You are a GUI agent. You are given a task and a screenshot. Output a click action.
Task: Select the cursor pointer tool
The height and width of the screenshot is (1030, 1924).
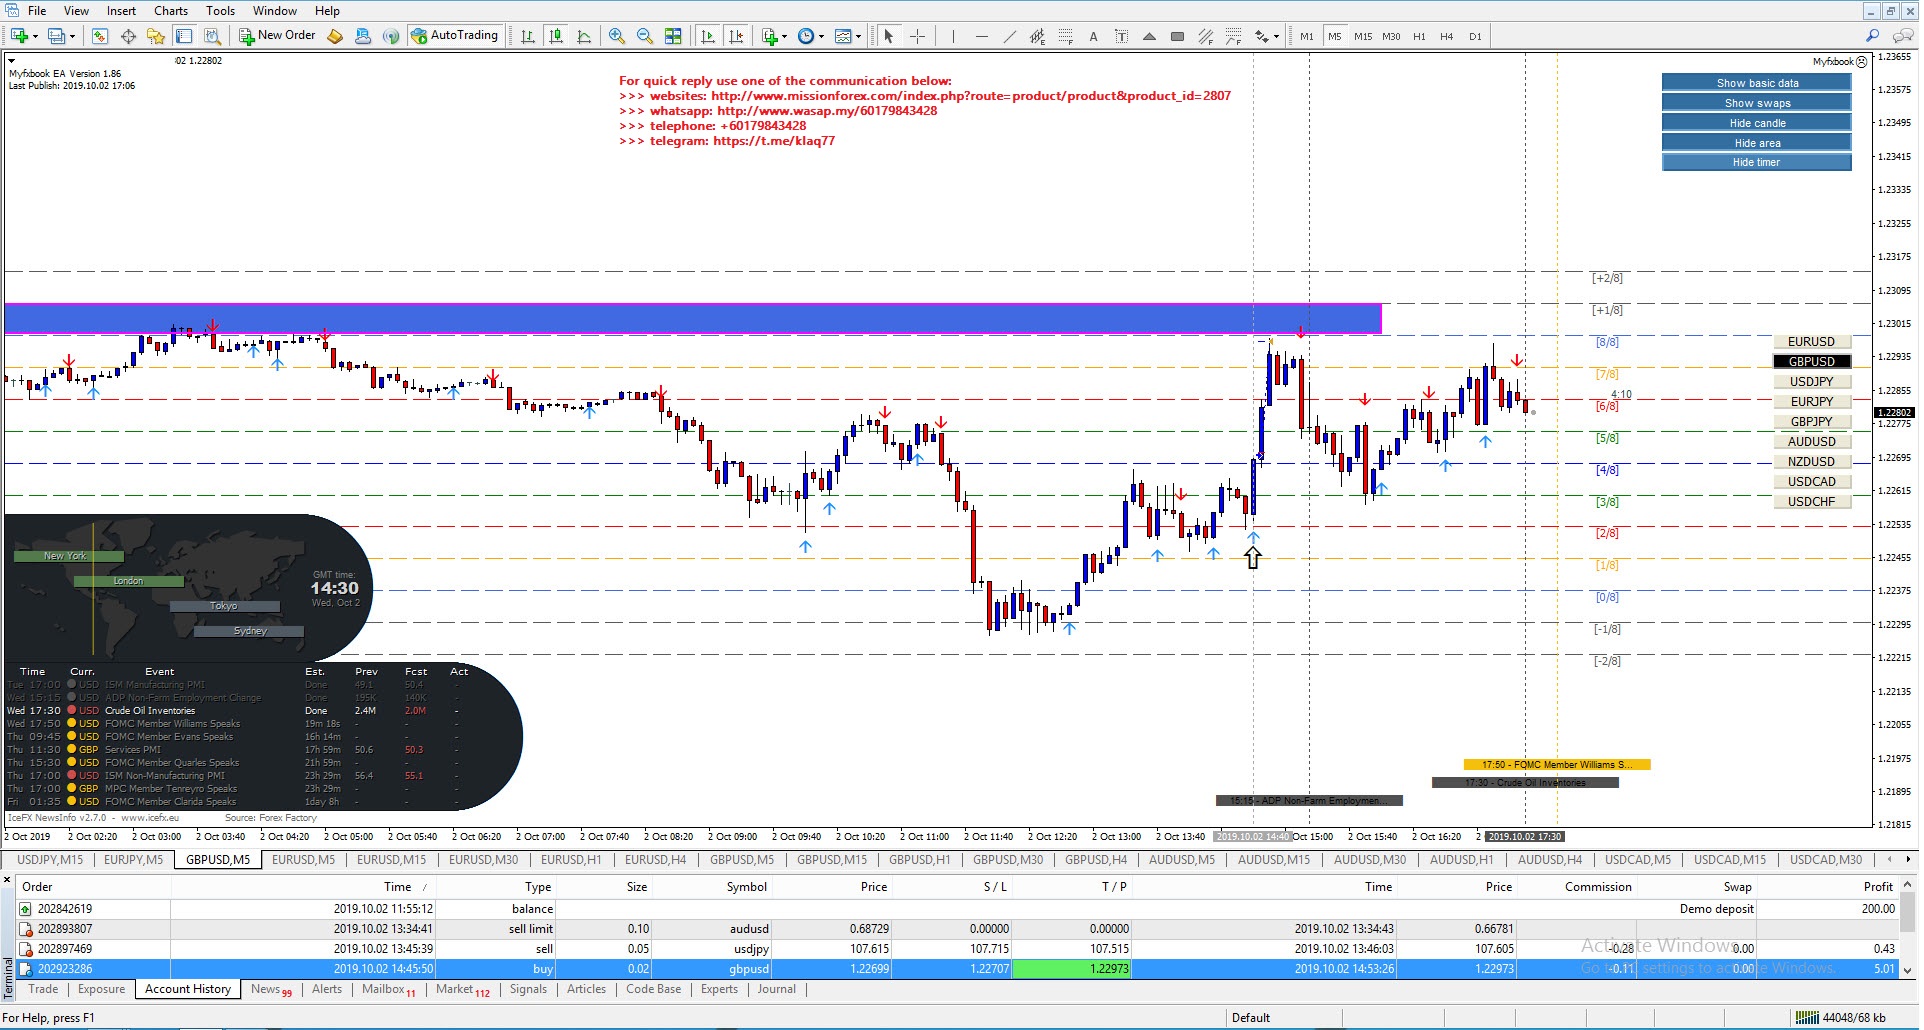click(889, 36)
